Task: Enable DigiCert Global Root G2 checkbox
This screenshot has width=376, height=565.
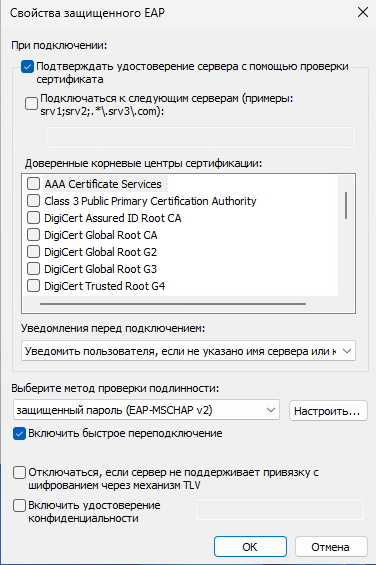Action: tap(34, 252)
